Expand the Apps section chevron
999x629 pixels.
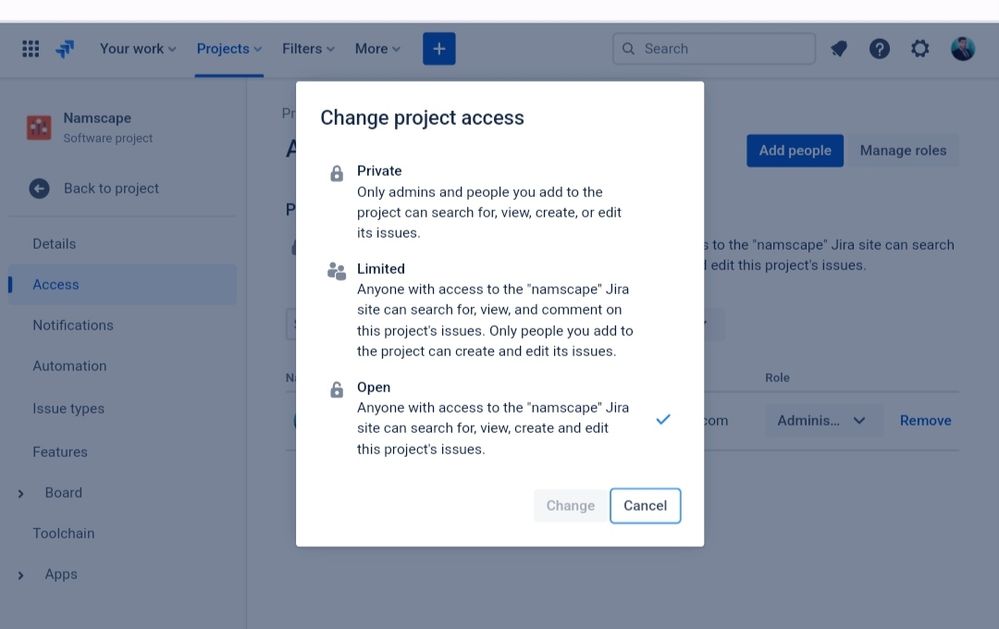21,575
